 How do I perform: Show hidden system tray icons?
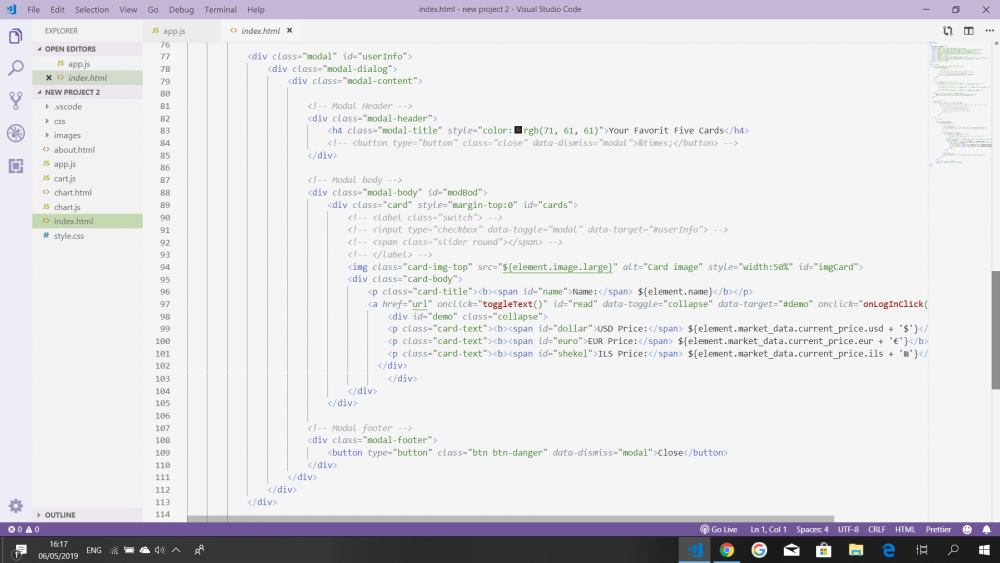coord(176,550)
